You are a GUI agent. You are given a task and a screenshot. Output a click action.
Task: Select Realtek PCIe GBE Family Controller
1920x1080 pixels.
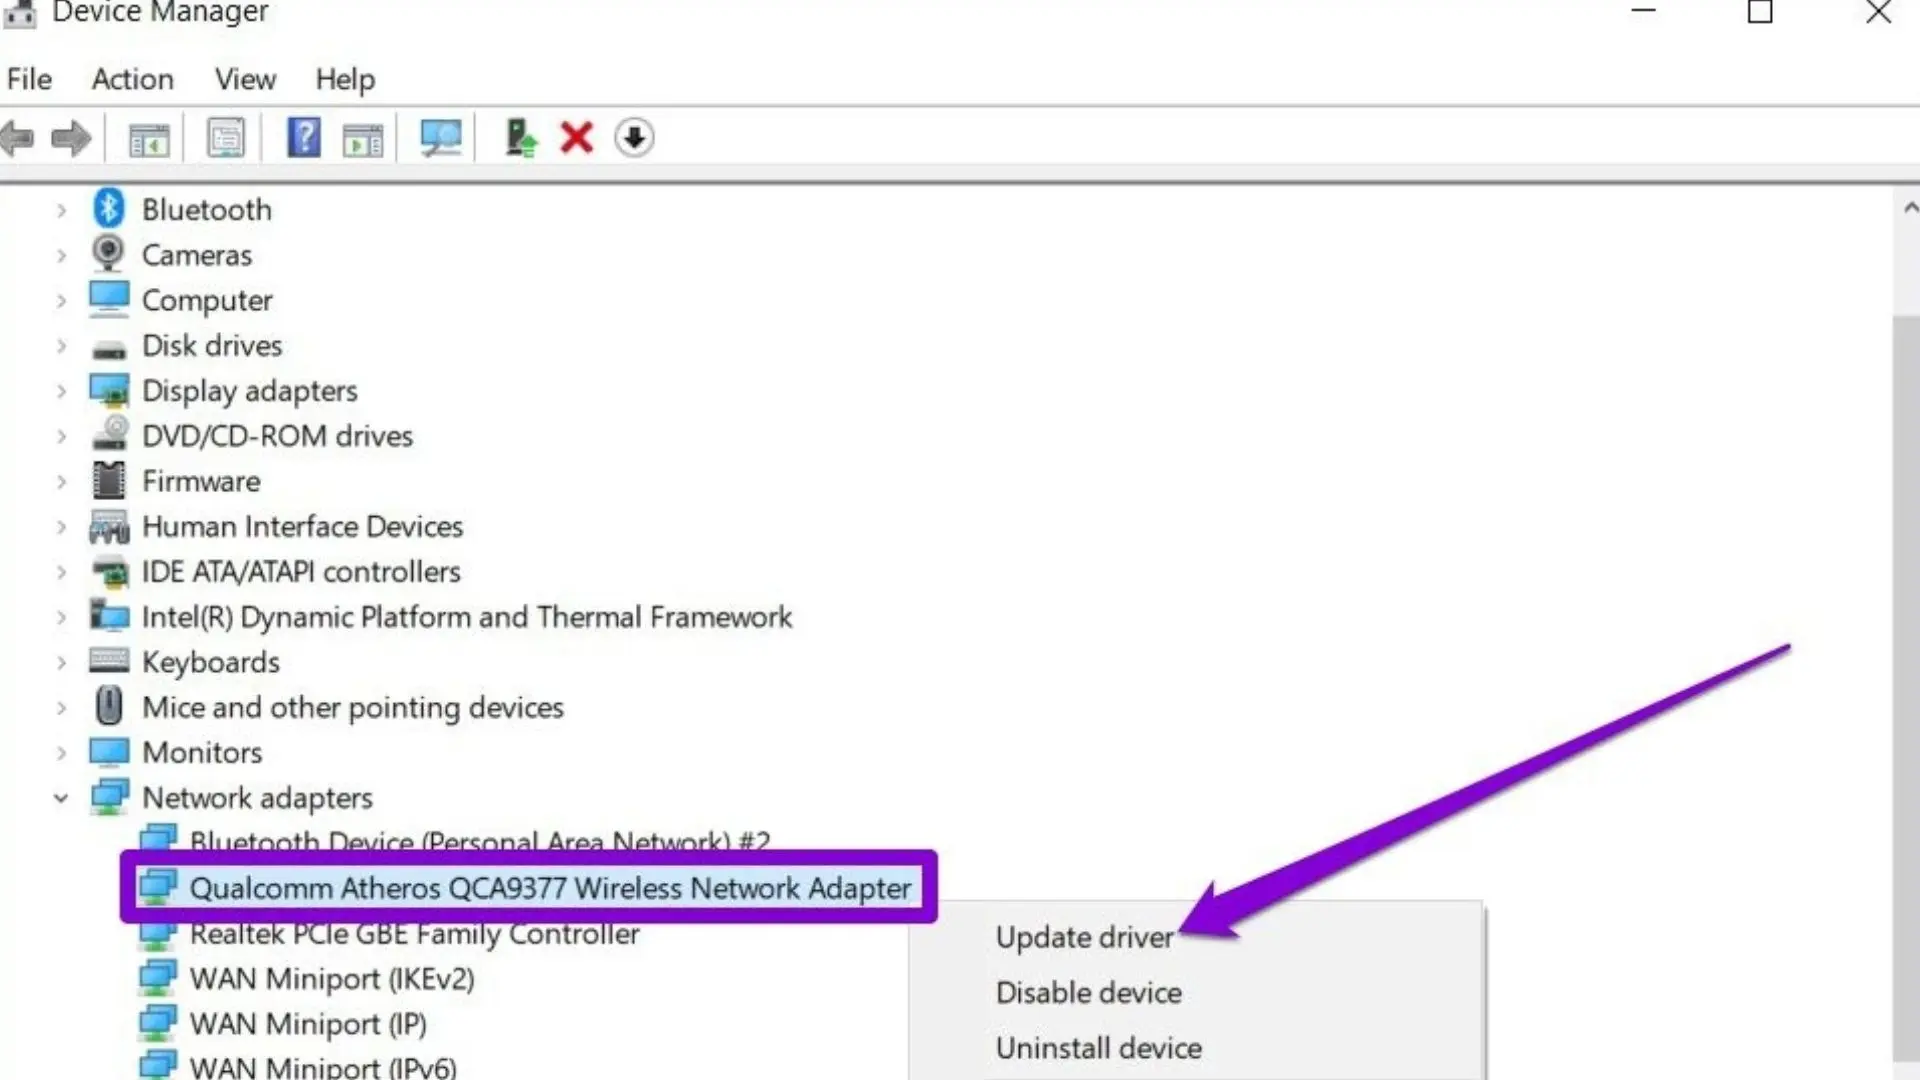point(414,934)
